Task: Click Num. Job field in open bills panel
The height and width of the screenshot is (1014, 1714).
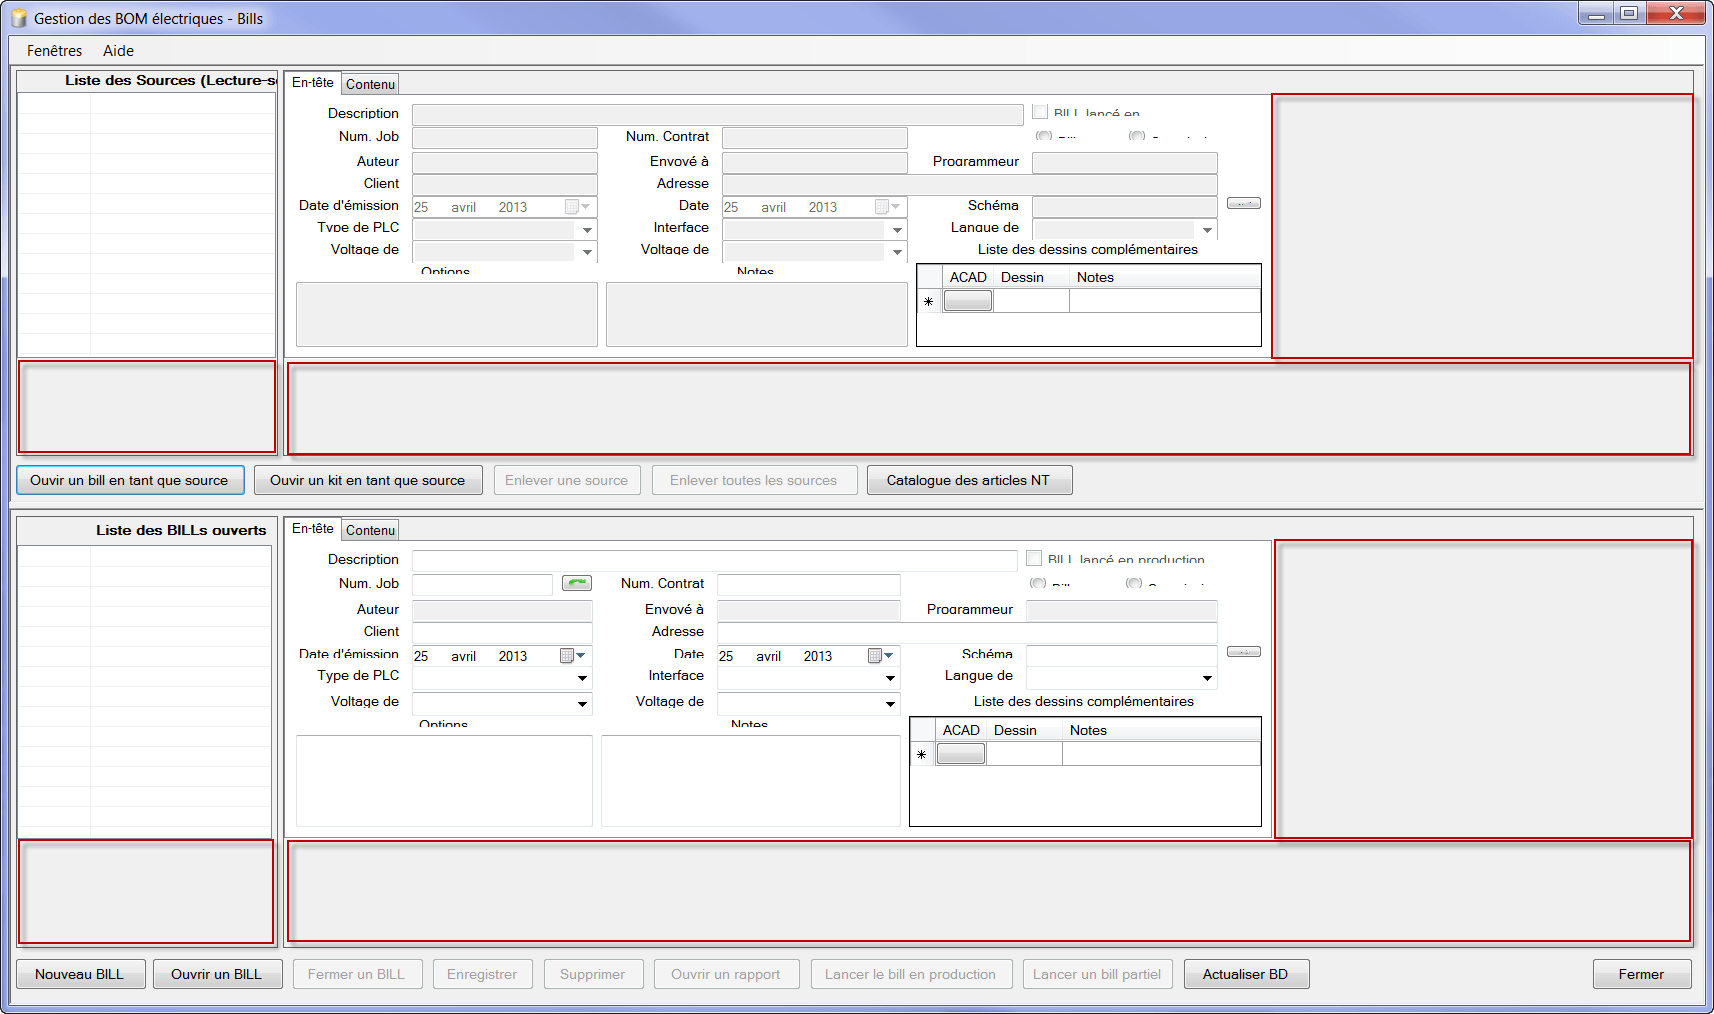Action: (x=482, y=584)
